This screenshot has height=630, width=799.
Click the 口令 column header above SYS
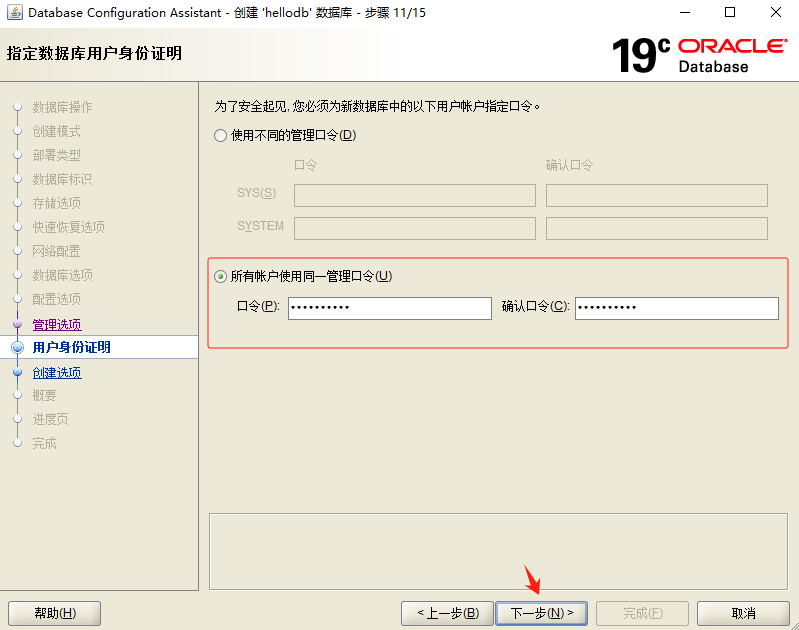tap(305, 165)
